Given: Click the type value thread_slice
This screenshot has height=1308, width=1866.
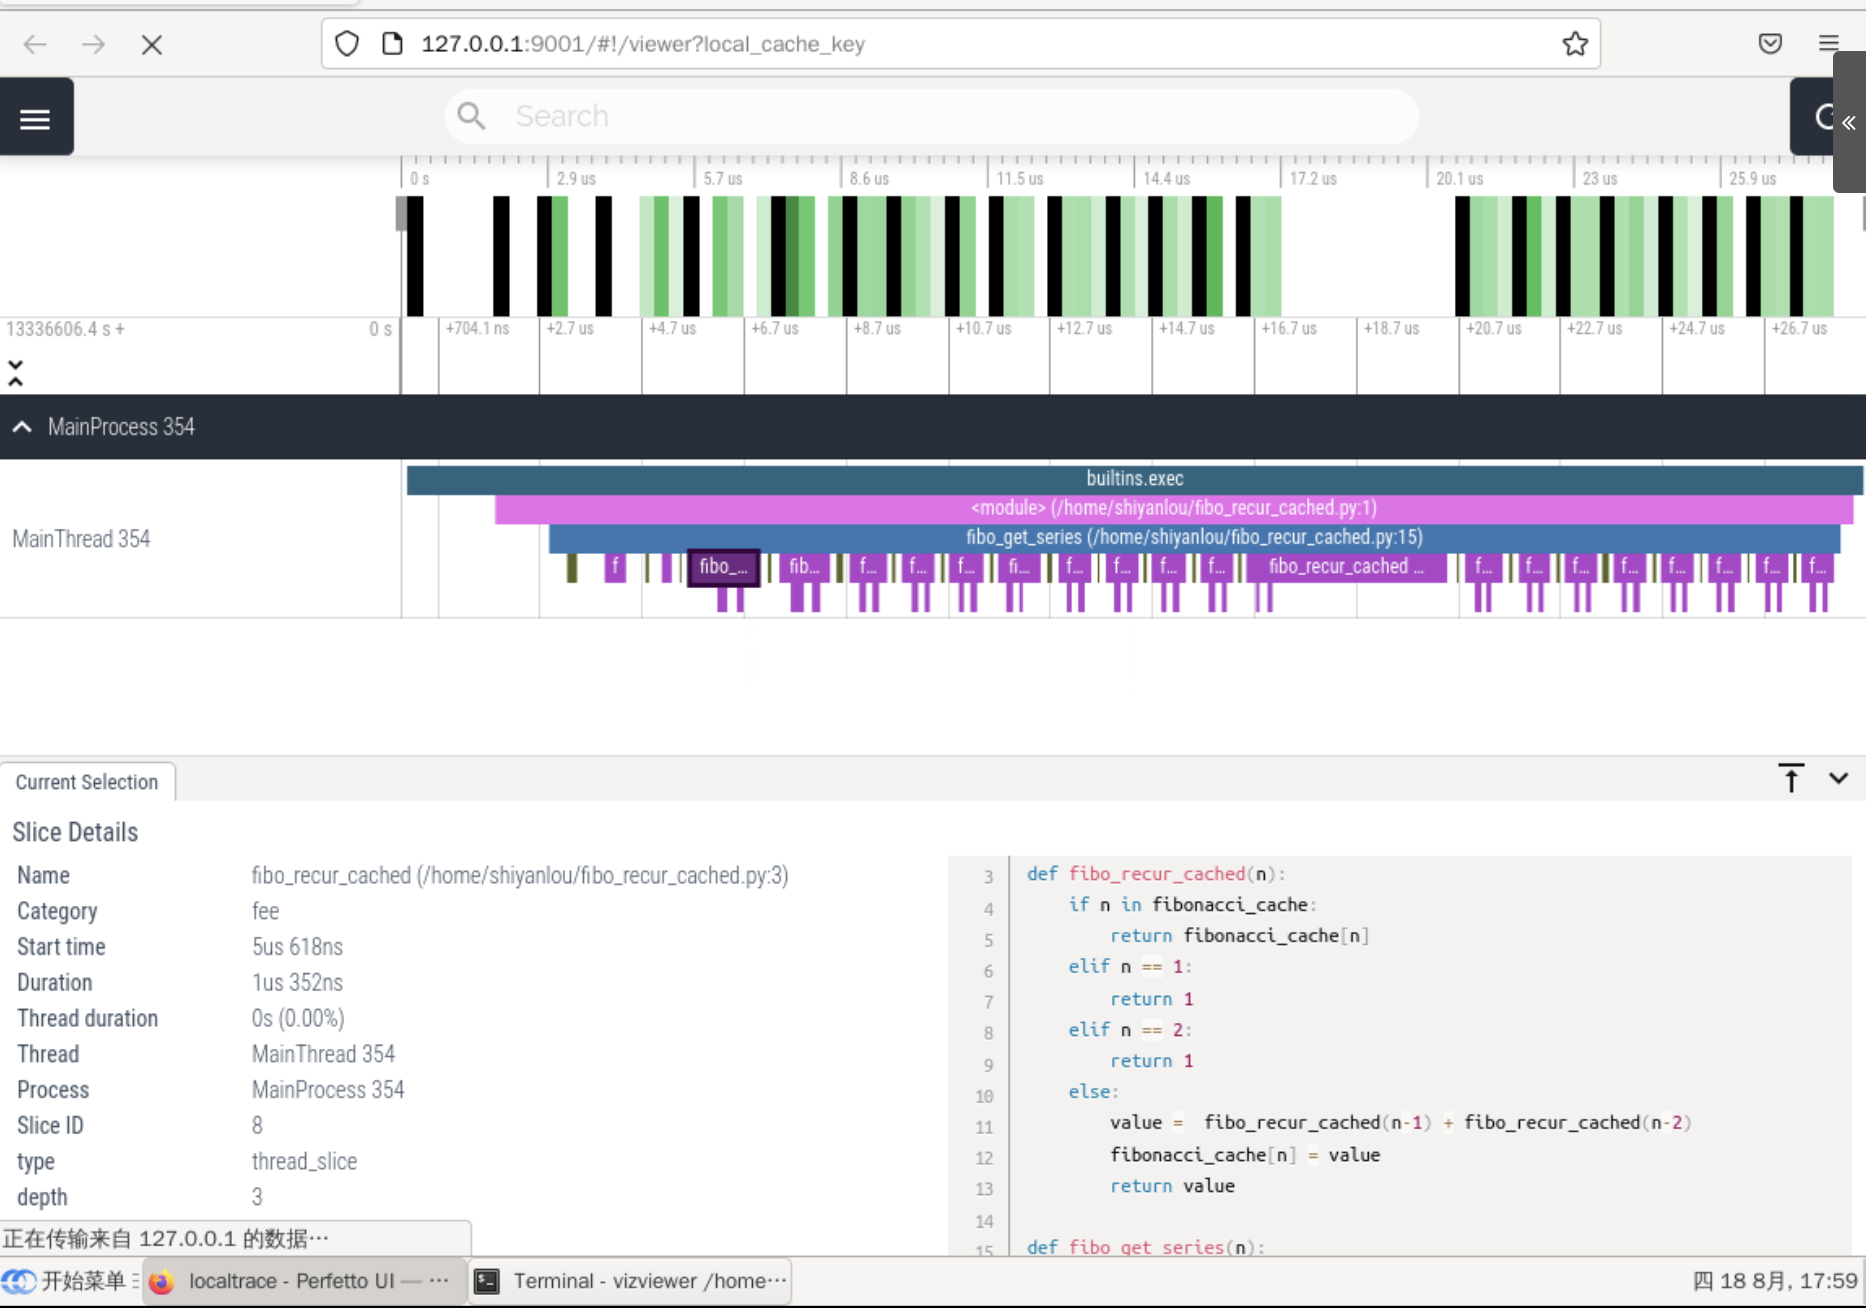Looking at the screenshot, I should pyautogui.click(x=304, y=1162).
